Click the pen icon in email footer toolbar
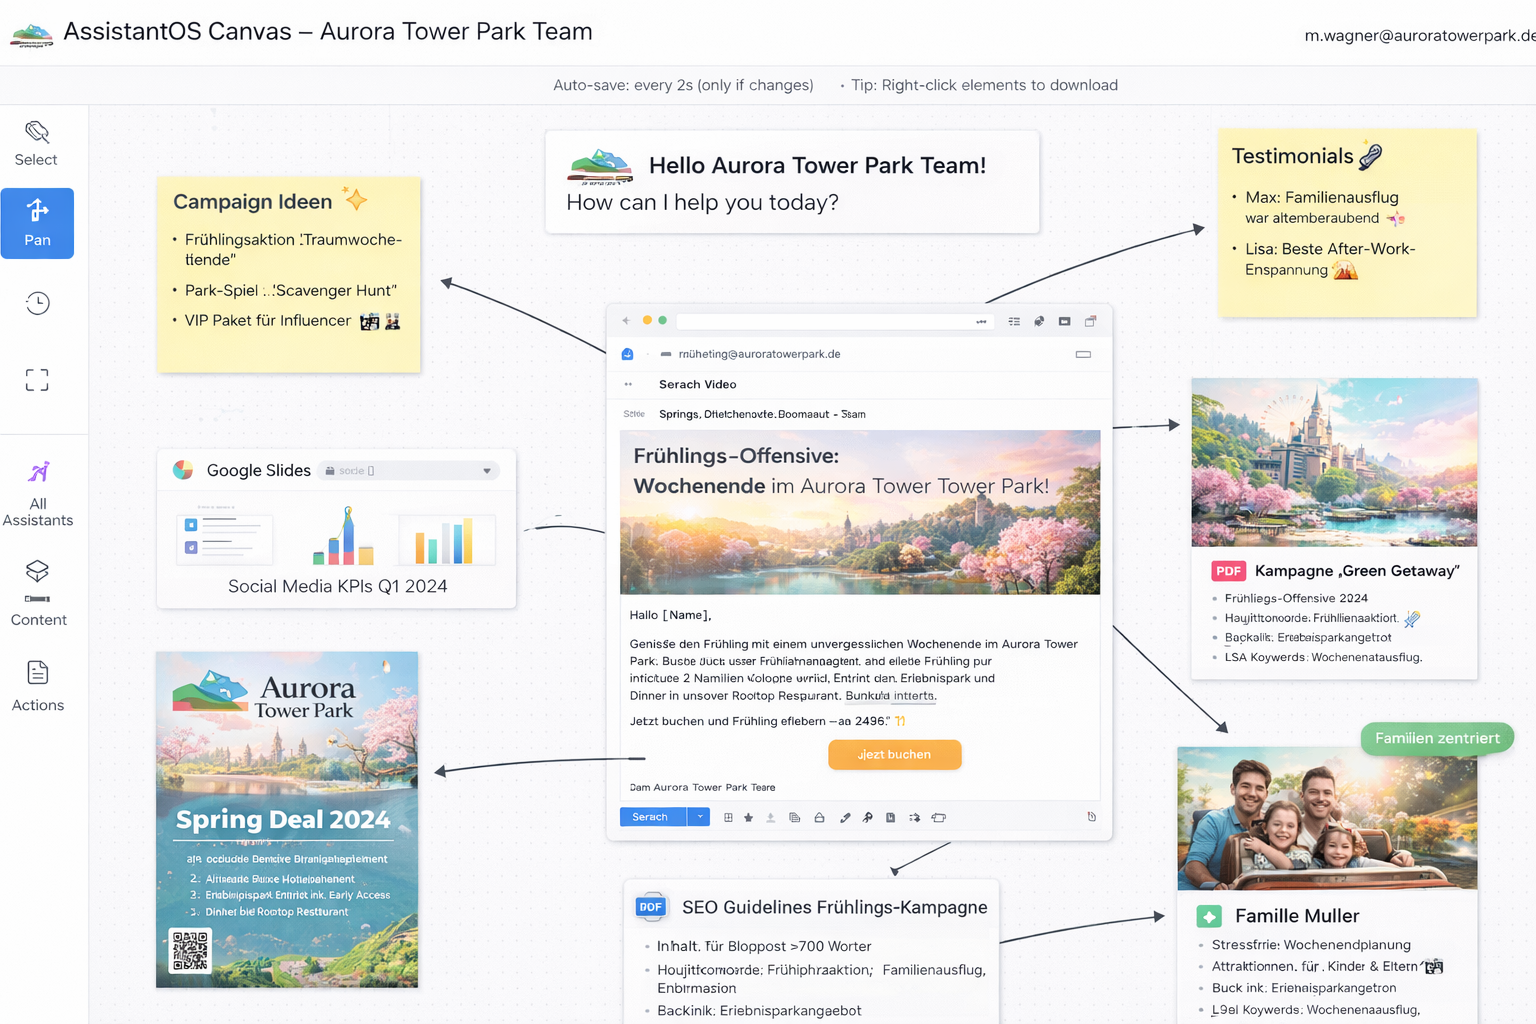 click(x=845, y=817)
